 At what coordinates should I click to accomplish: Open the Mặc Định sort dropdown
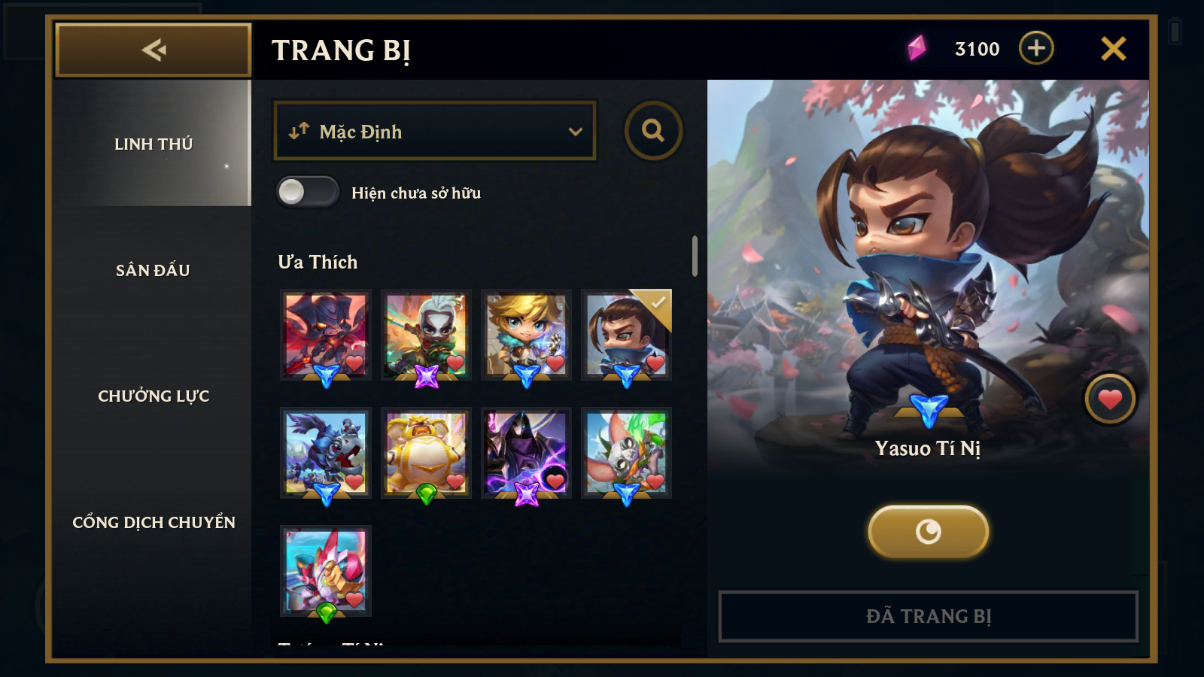pyautogui.click(x=435, y=131)
